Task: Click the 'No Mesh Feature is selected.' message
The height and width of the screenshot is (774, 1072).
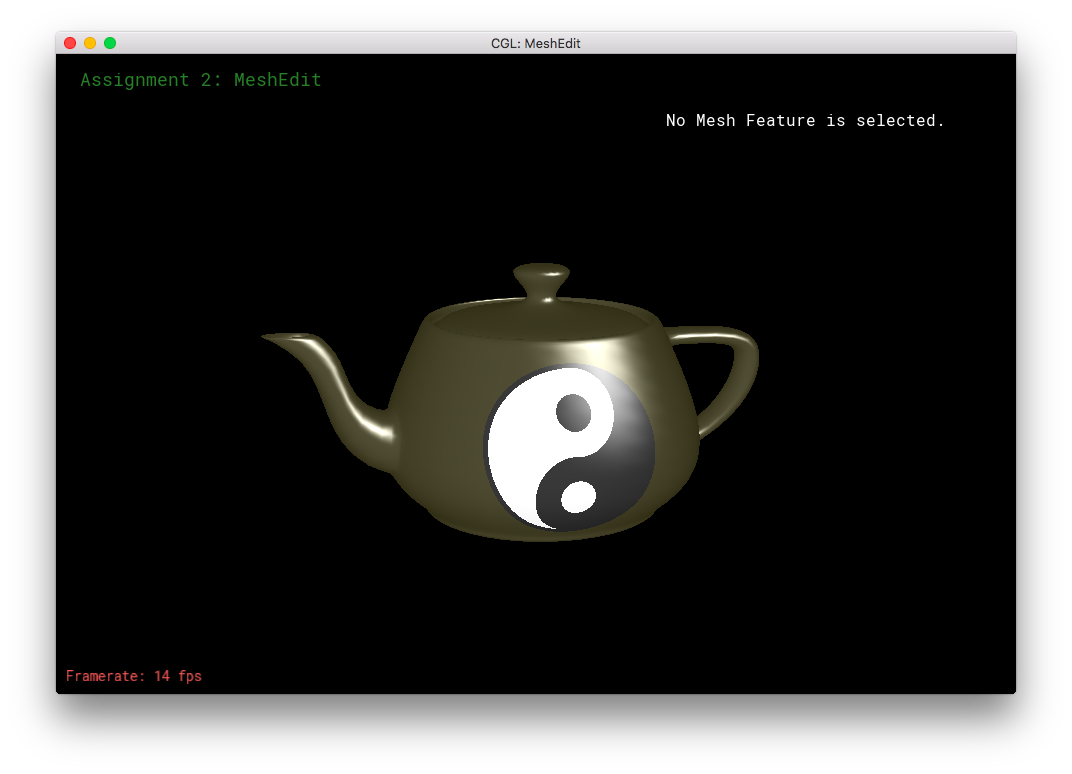Action: click(x=805, y=120)
